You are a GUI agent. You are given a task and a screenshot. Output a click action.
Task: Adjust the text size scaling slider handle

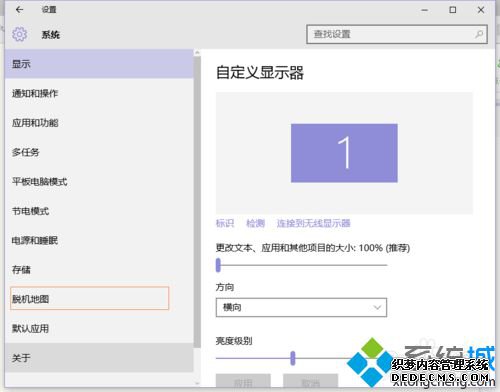pyautogui.click(x=218, y=265)
